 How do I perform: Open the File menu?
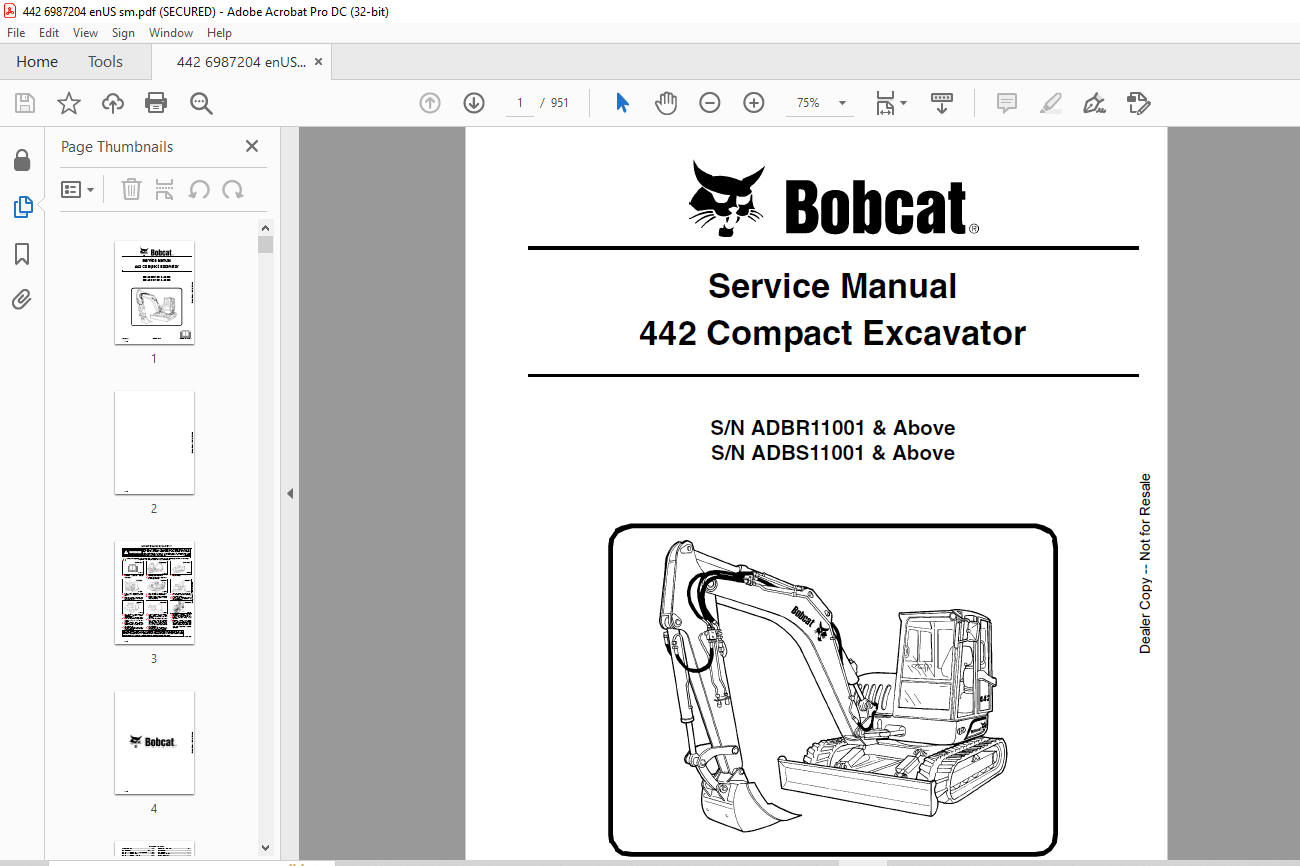pyautogui.click(x=16, y=33)
